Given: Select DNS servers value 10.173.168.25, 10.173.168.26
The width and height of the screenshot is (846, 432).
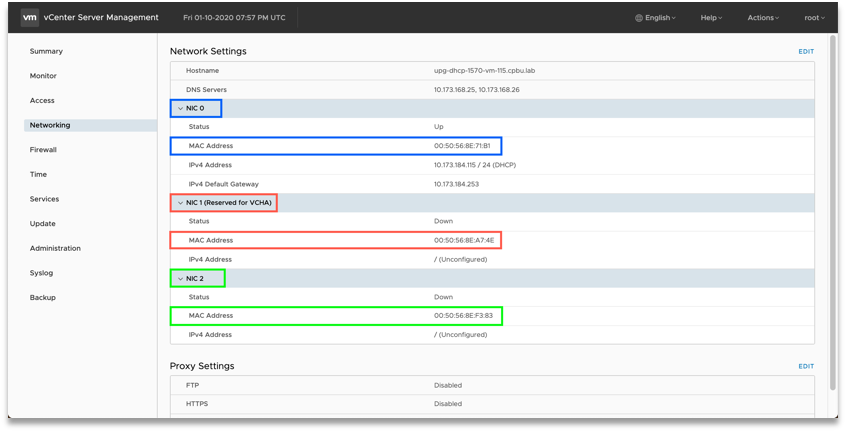Looking at the screenshot, I should [477, 90].
